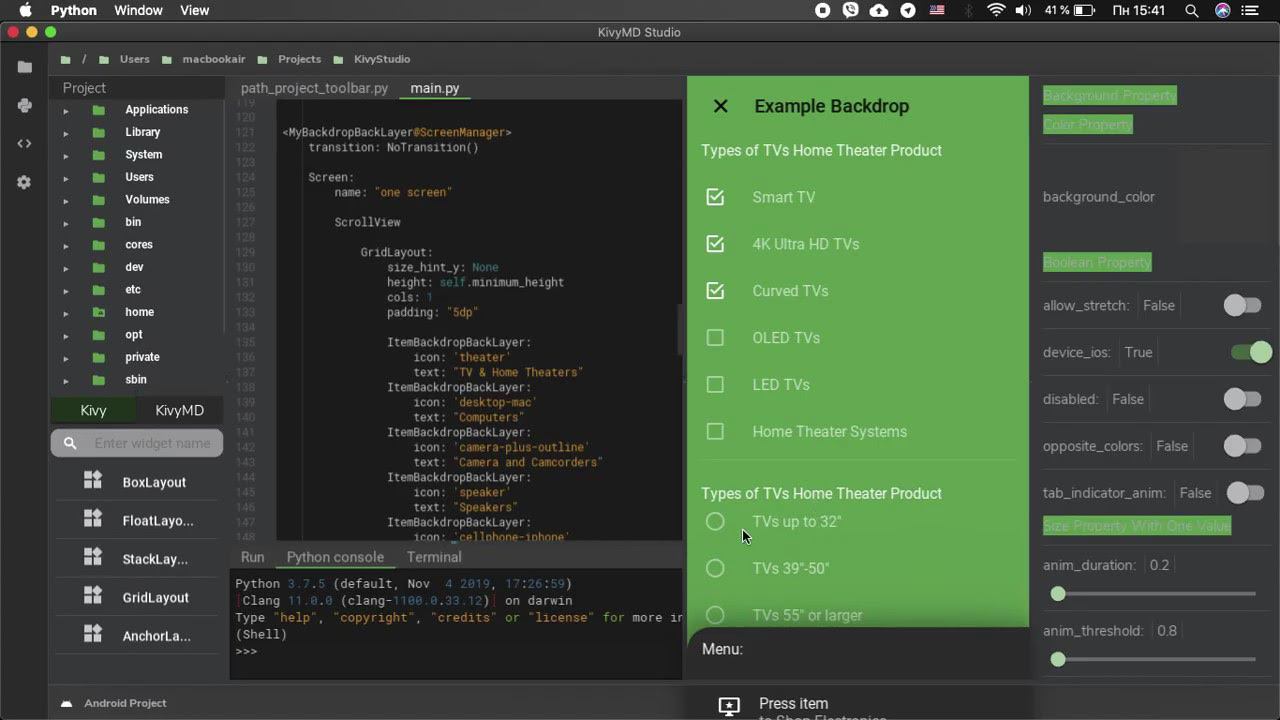The height and width of the screenshot is (720, 1280).
Task: Open macOS Spotlight search icon
Action: coord(1191,11)
